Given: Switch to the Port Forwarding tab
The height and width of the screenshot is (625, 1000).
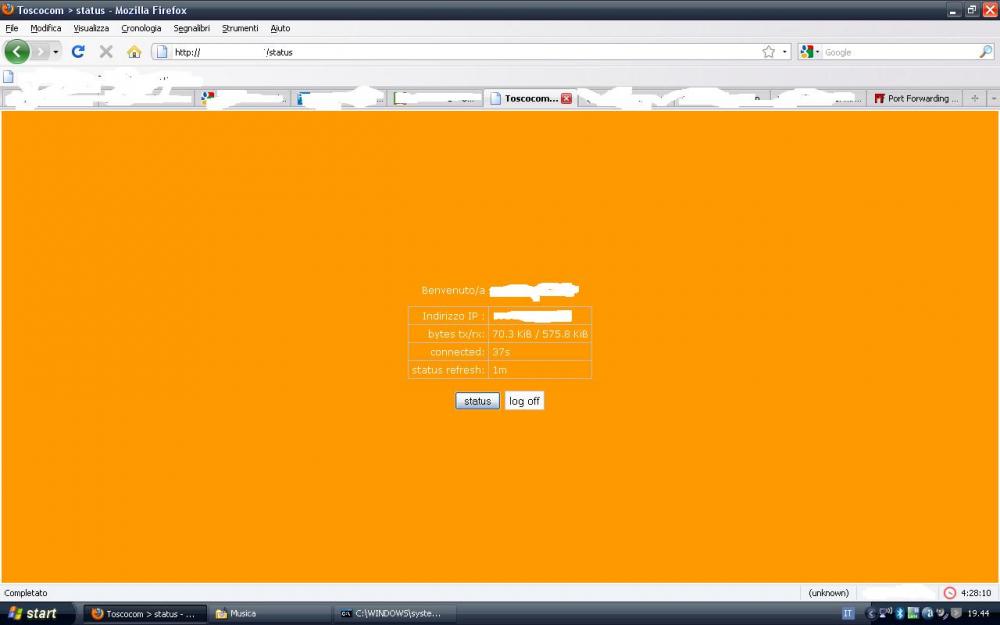Looking at the screenshot, I should point(915,99).
